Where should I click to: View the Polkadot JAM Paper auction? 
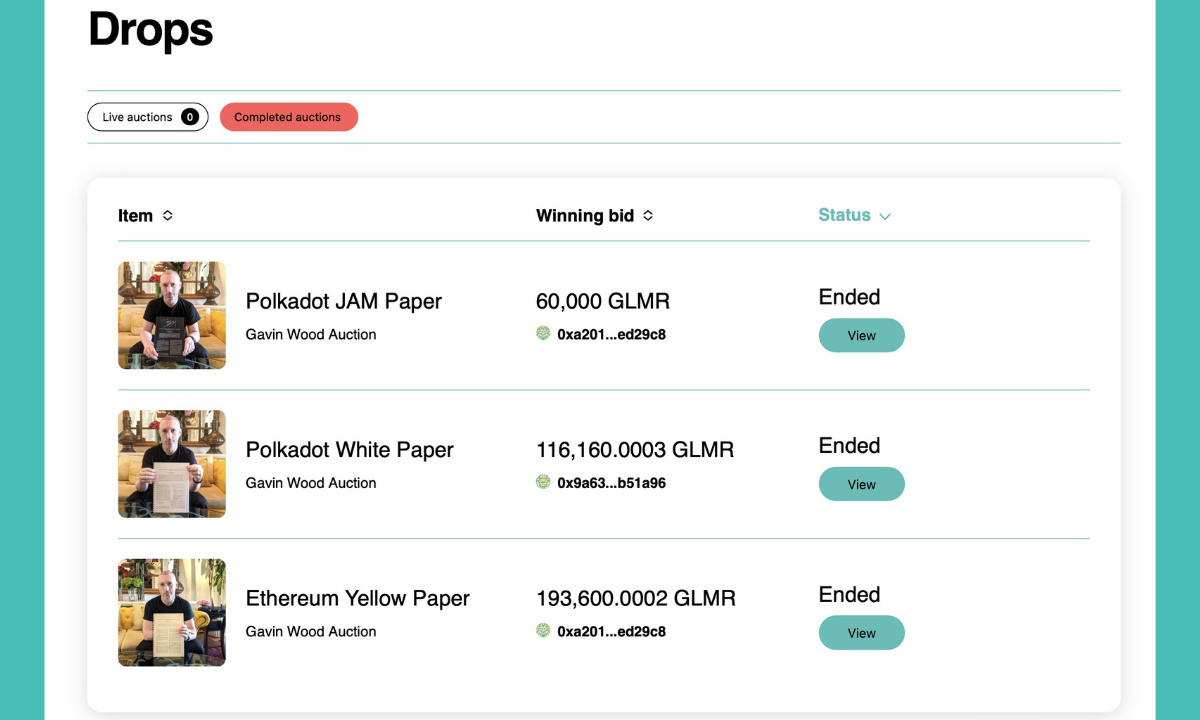pyautogui.click(x=861, y=335)
